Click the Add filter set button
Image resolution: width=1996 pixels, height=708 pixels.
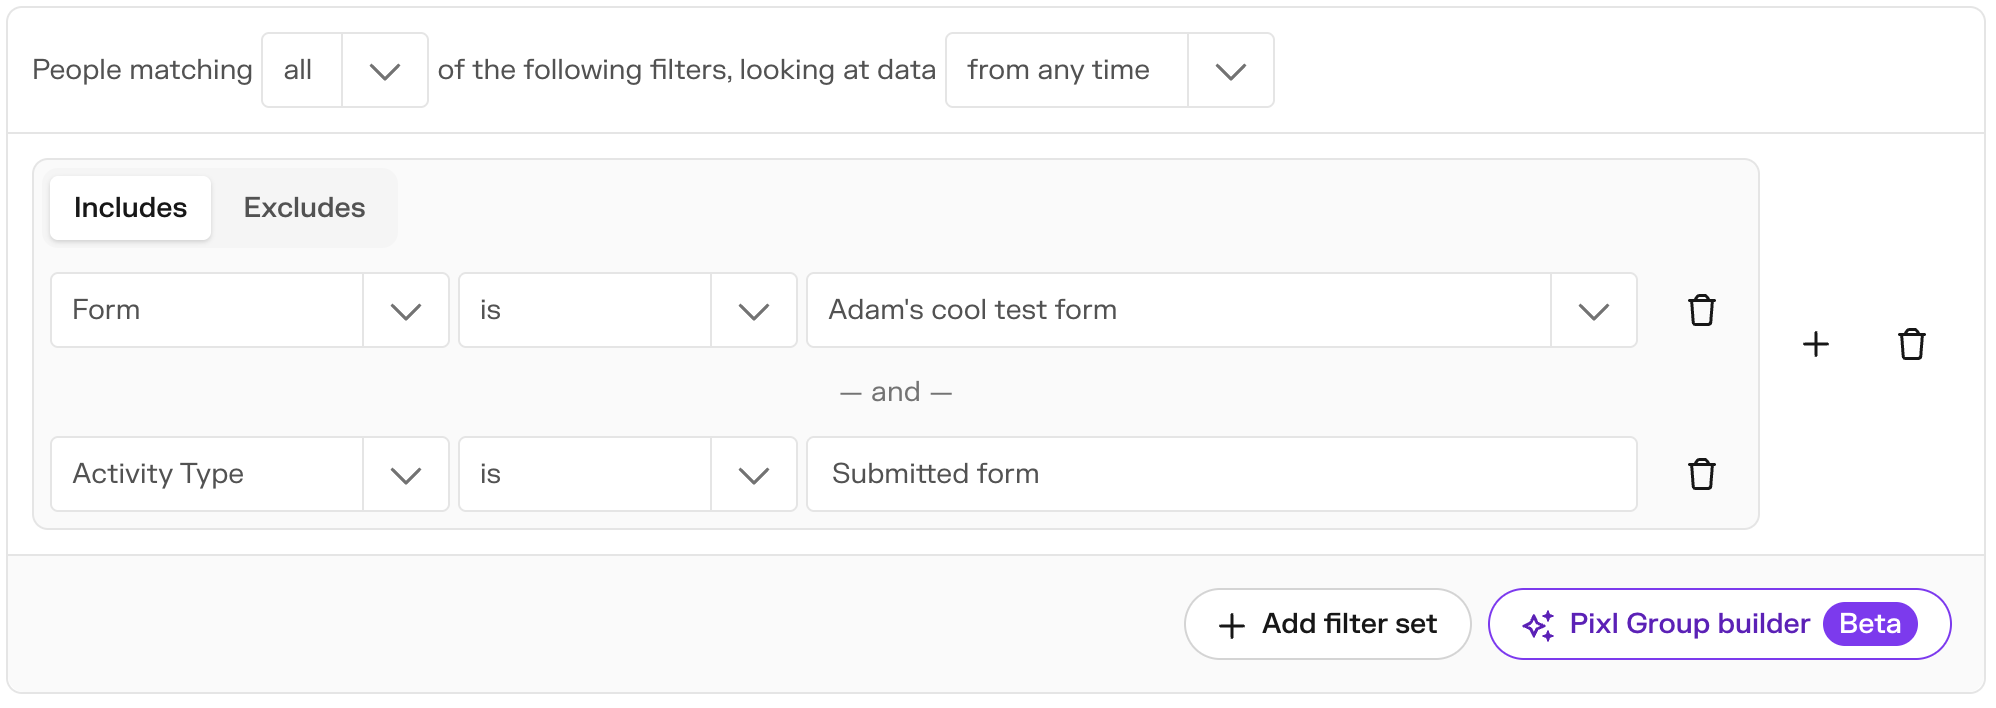pyautogui.click(x=1327, y=624)
